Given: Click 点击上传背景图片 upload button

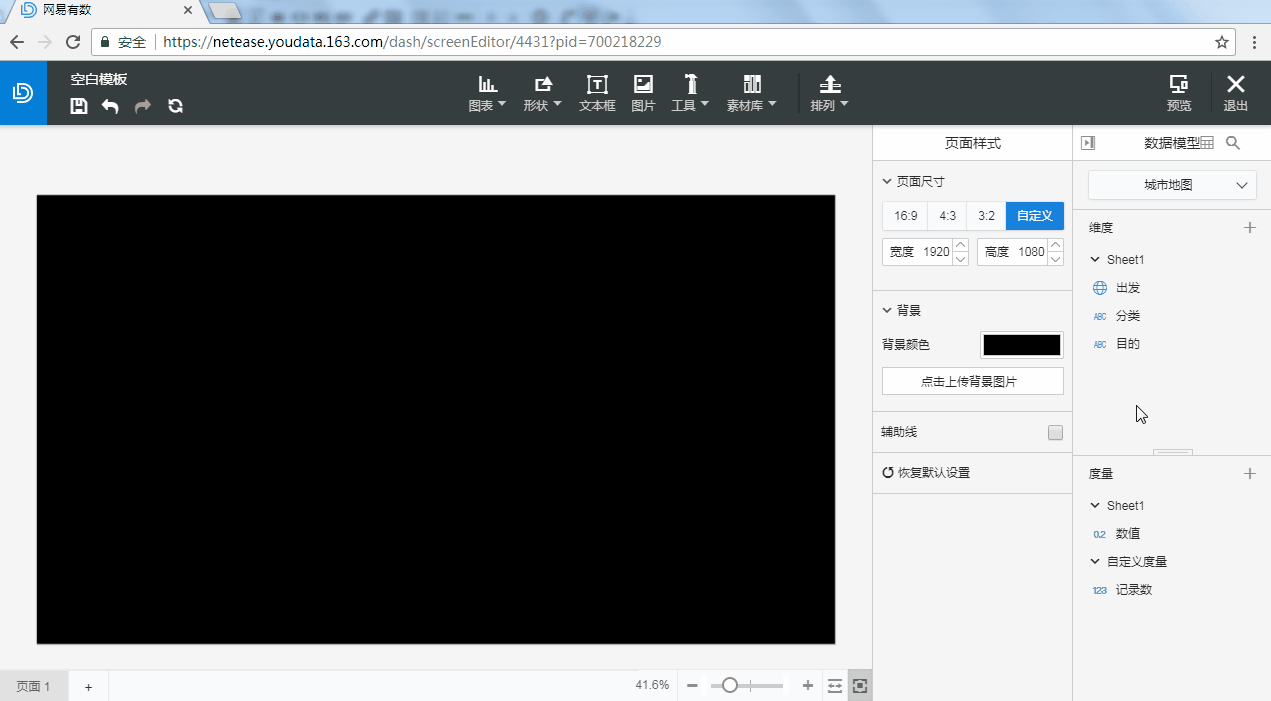Looking at the screenshot, I should [x=972, y=381].
